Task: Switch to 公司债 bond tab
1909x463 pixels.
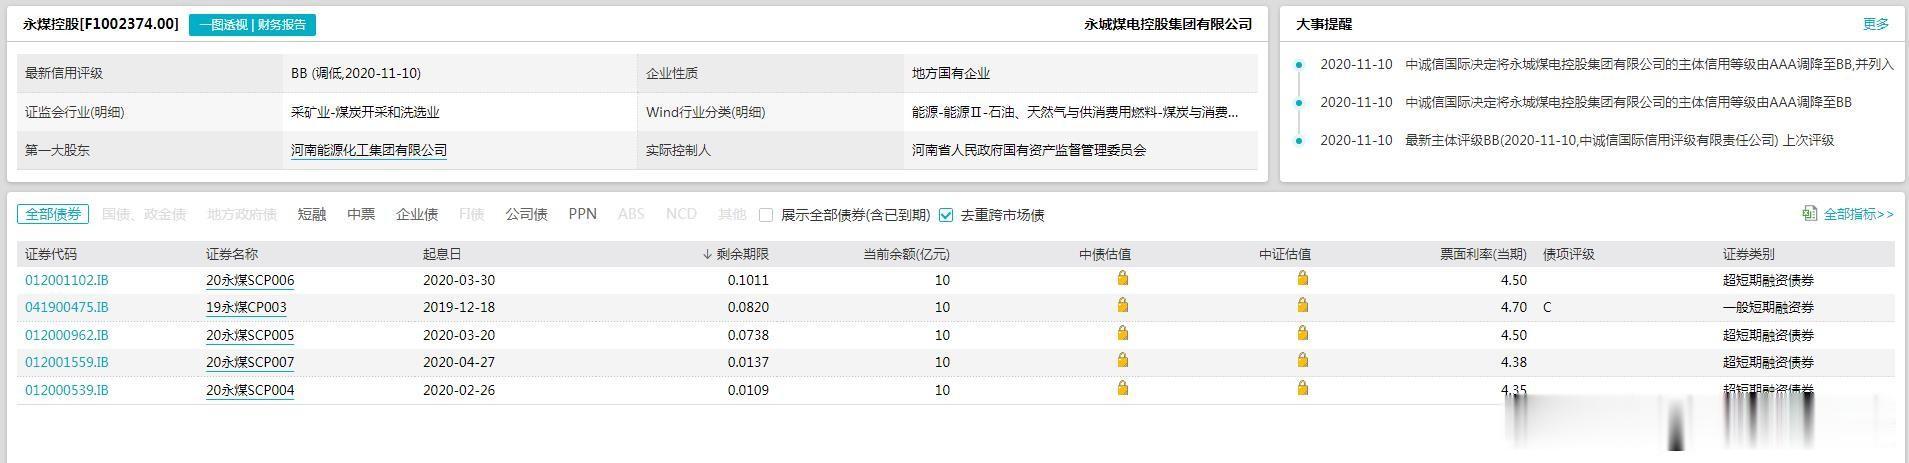Action: click(526, 214)
